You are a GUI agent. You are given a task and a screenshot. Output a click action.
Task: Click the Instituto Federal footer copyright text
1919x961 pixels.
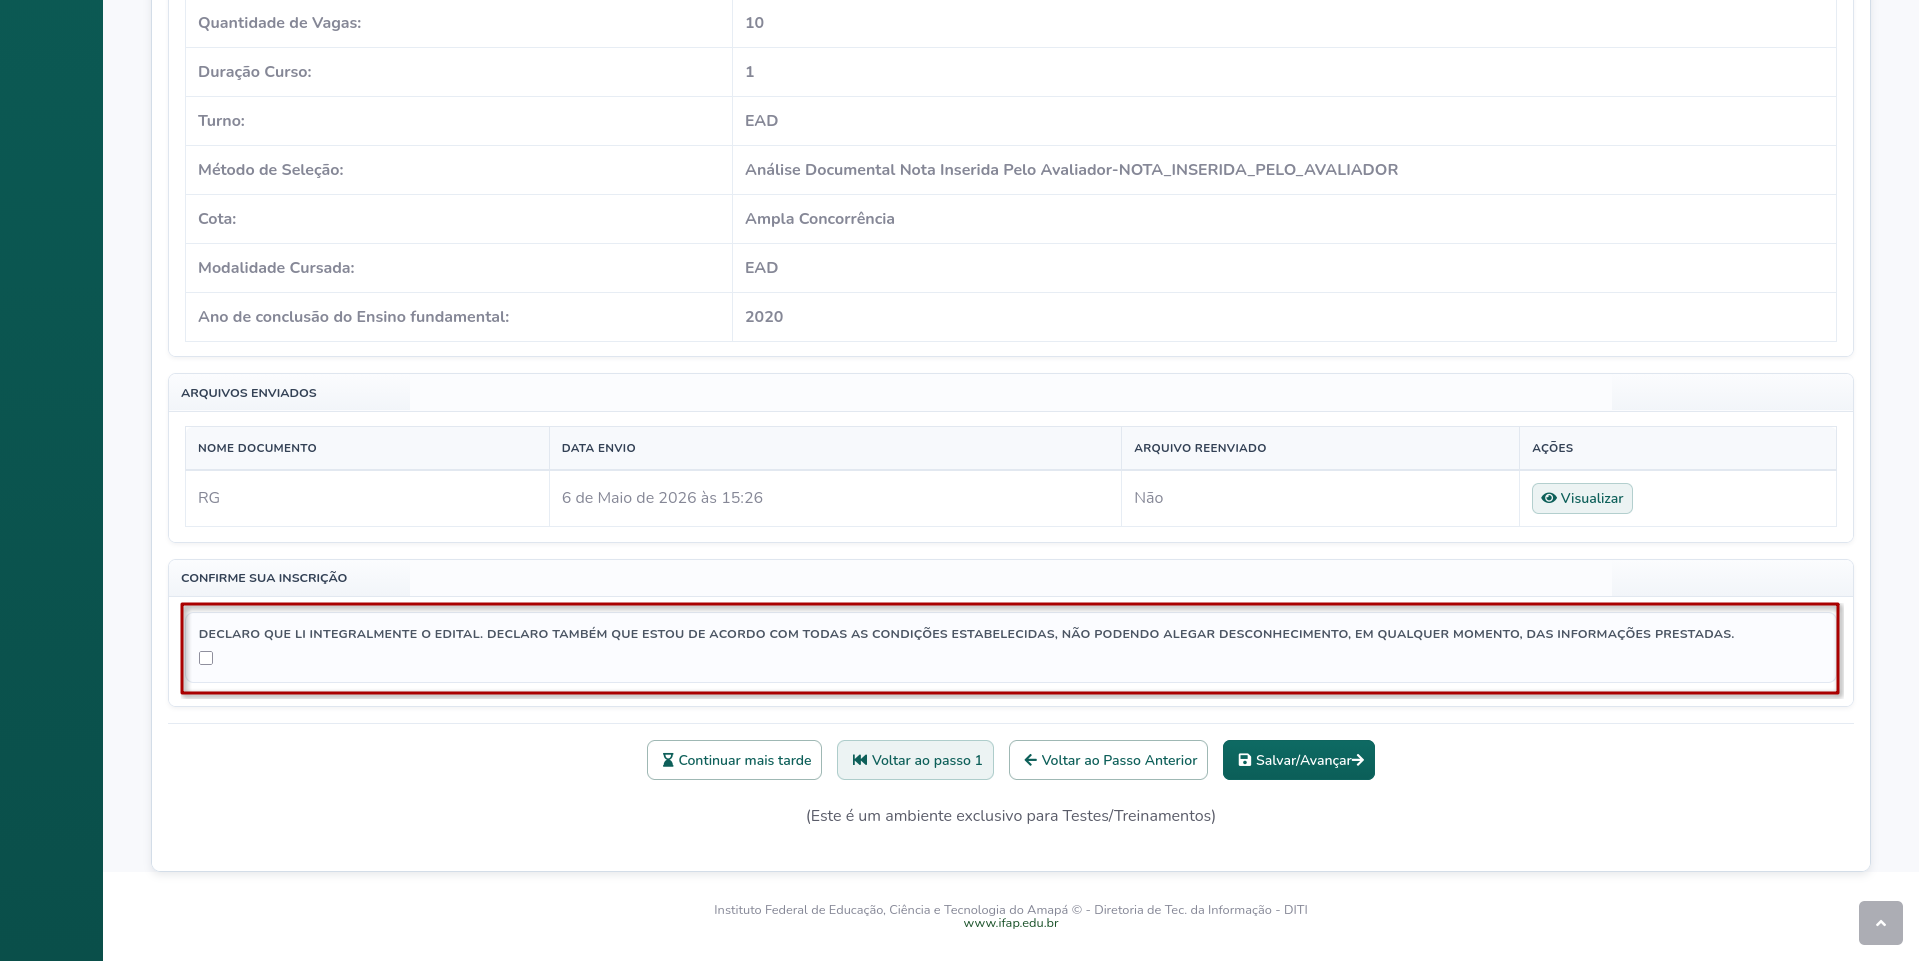point(1011,910)
